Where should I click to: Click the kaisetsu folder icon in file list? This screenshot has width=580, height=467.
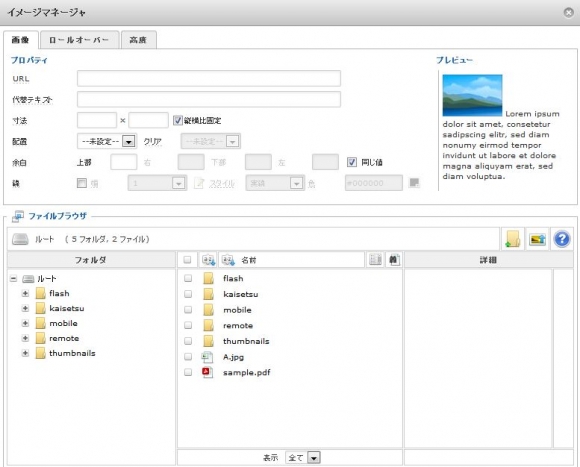point(209,294)
